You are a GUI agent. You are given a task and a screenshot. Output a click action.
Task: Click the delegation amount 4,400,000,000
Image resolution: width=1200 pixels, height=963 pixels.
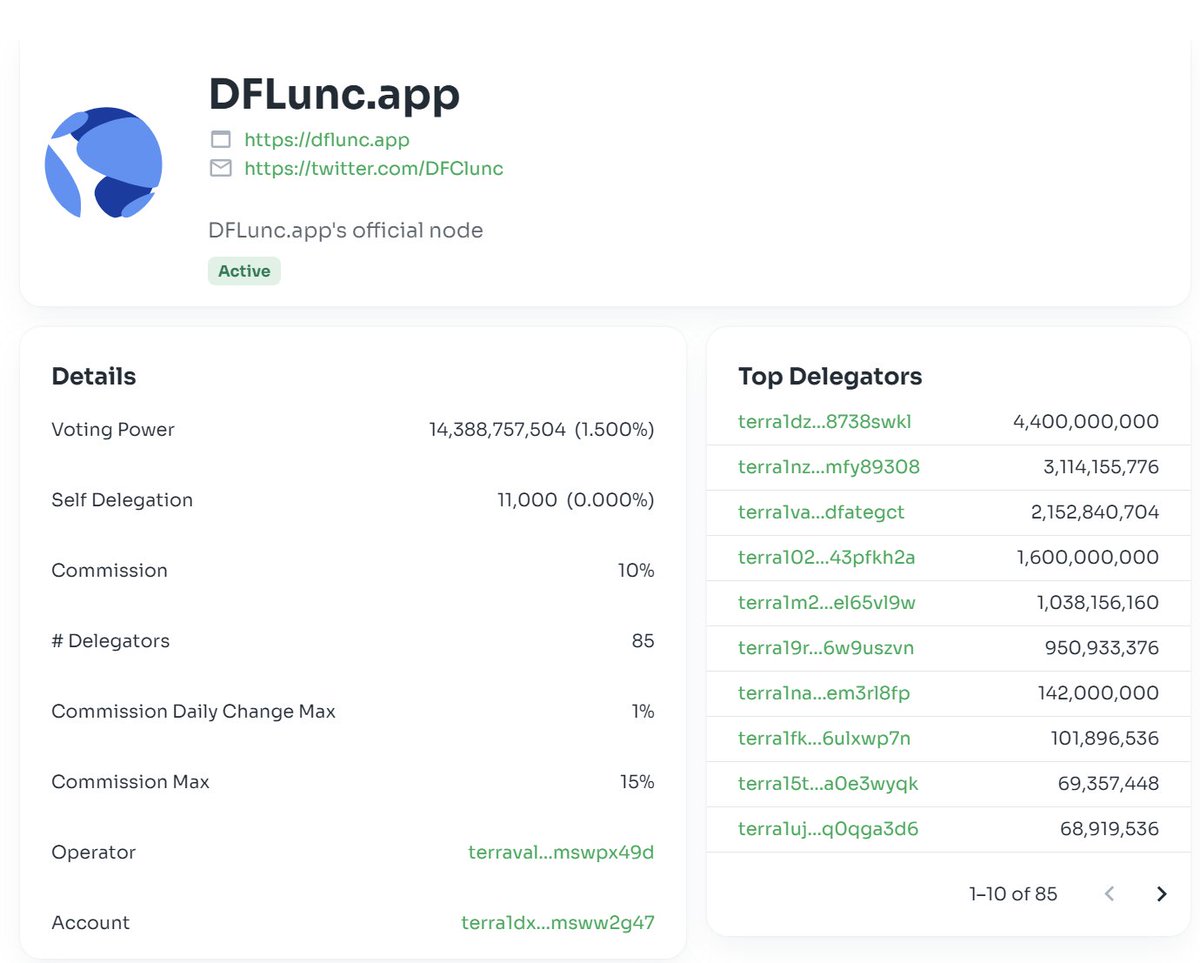click(x=1086, y=422)
